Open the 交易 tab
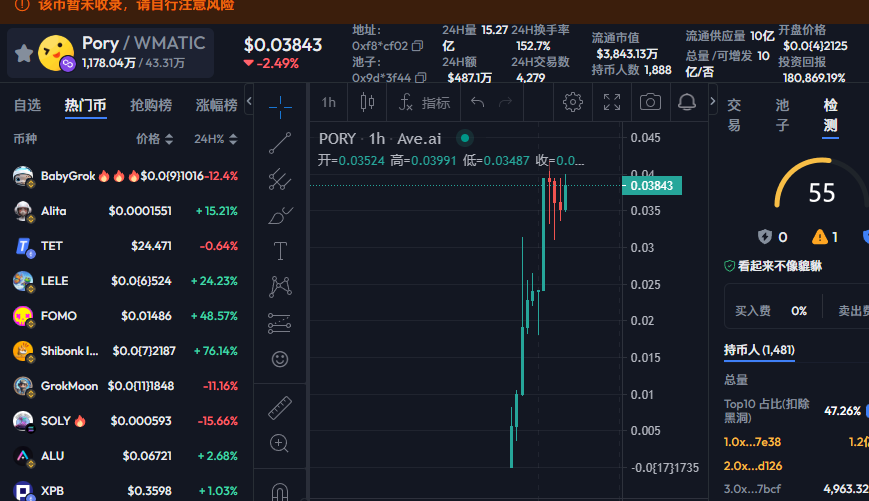Viewport: 869px width, 501px height. (734, 115)
